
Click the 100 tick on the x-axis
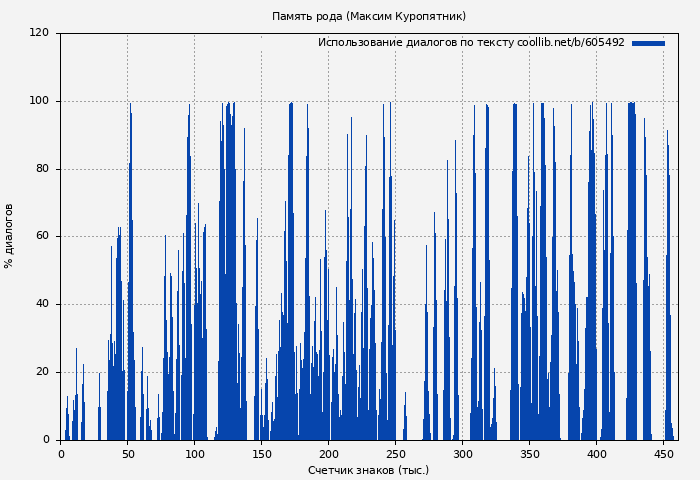pyautogui.click(x=195, y=454)
